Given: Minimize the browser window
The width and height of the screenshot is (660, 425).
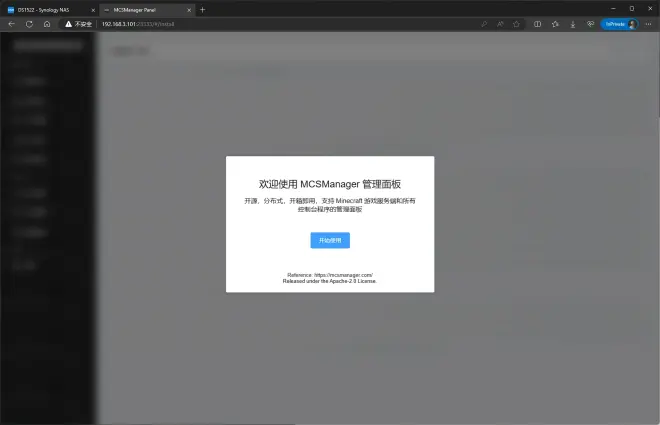Looking at the screenshot, I should point(613,8).
